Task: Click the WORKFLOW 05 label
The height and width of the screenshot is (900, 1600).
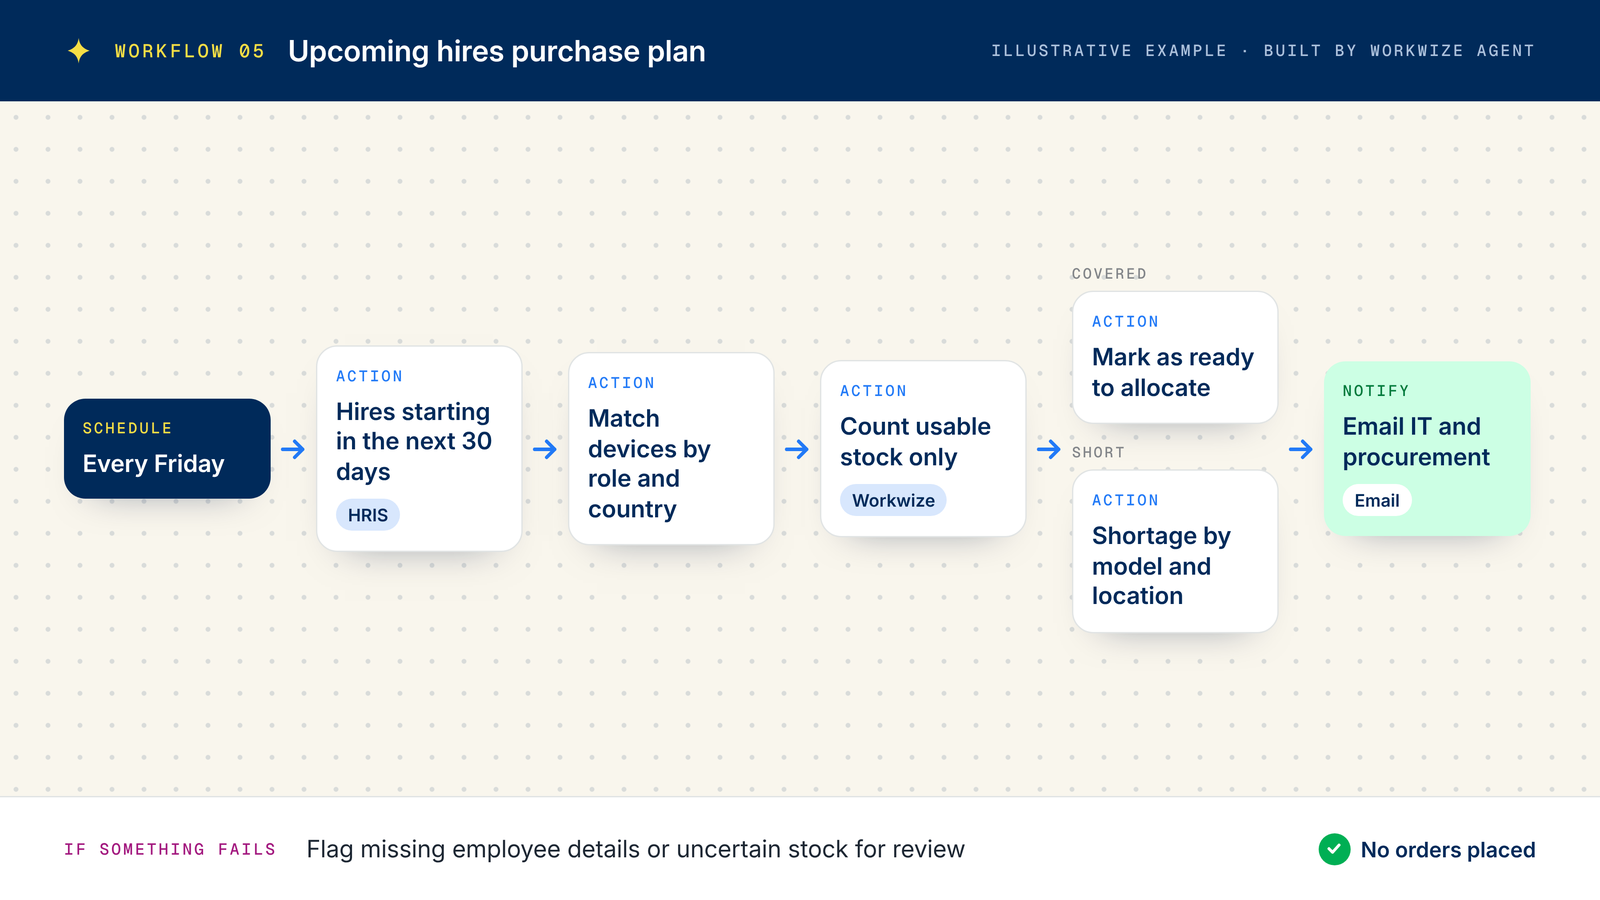Action: [189, 51]
